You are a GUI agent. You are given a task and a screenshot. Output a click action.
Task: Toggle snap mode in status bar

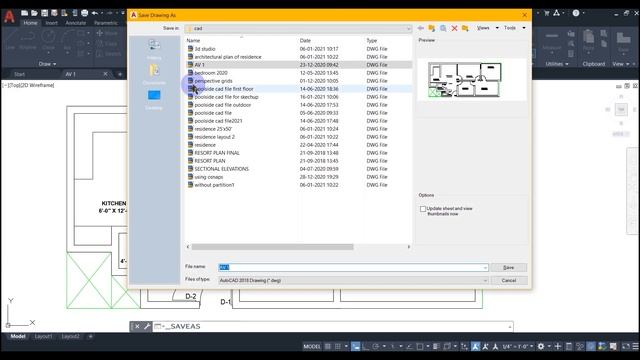338,347
